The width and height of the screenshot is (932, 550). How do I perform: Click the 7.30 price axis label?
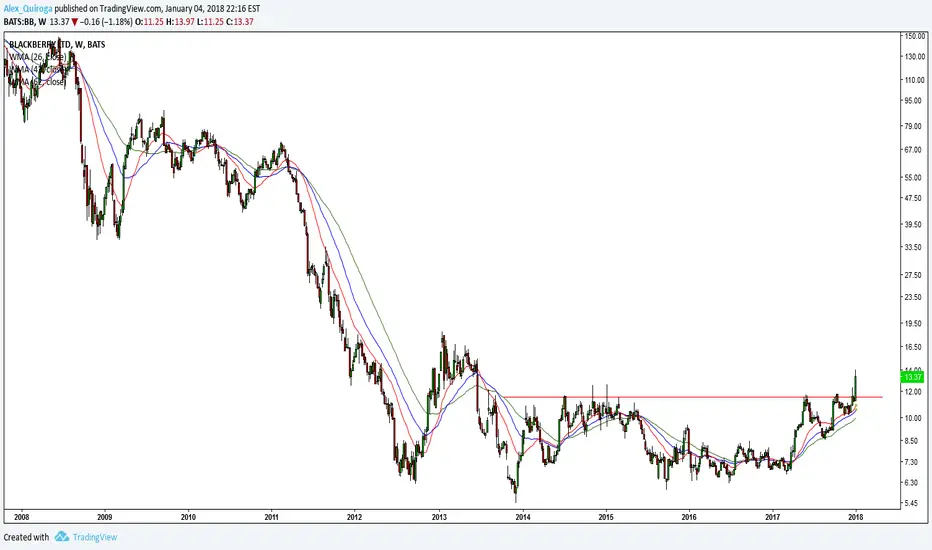[x=912, y=462]
